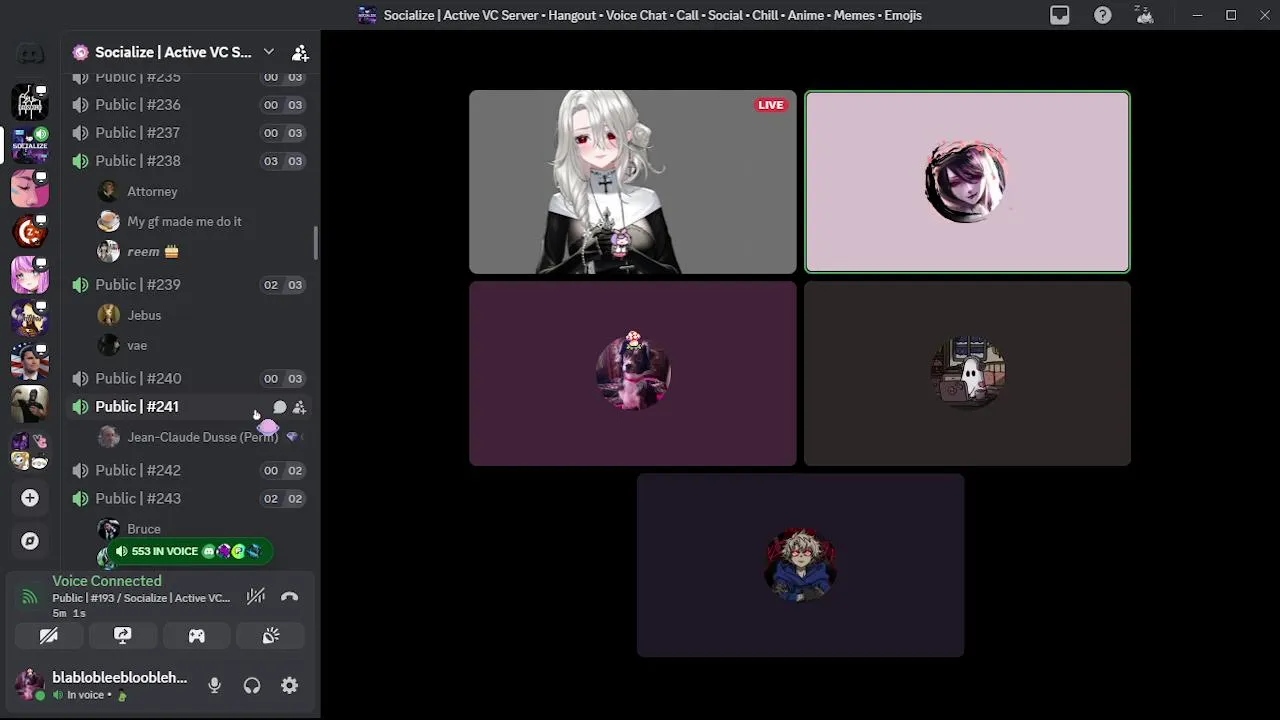Select the pink-haired girl server icon
The image size is (1280, 720).
click(30, 189)
